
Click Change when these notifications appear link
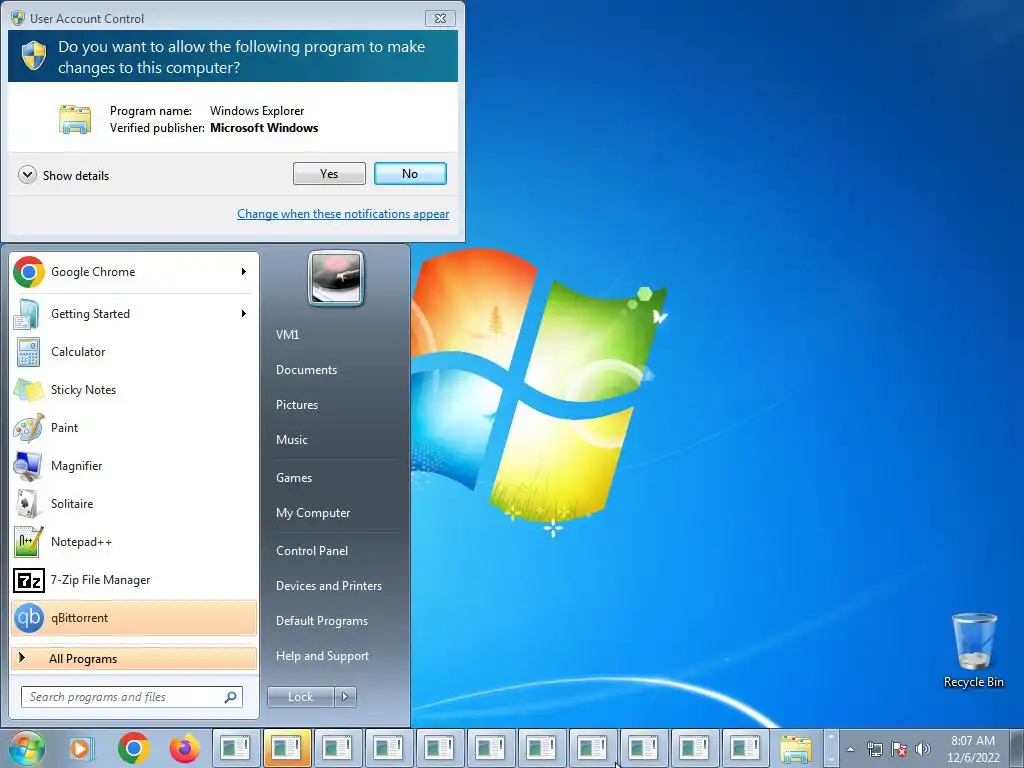343,214
